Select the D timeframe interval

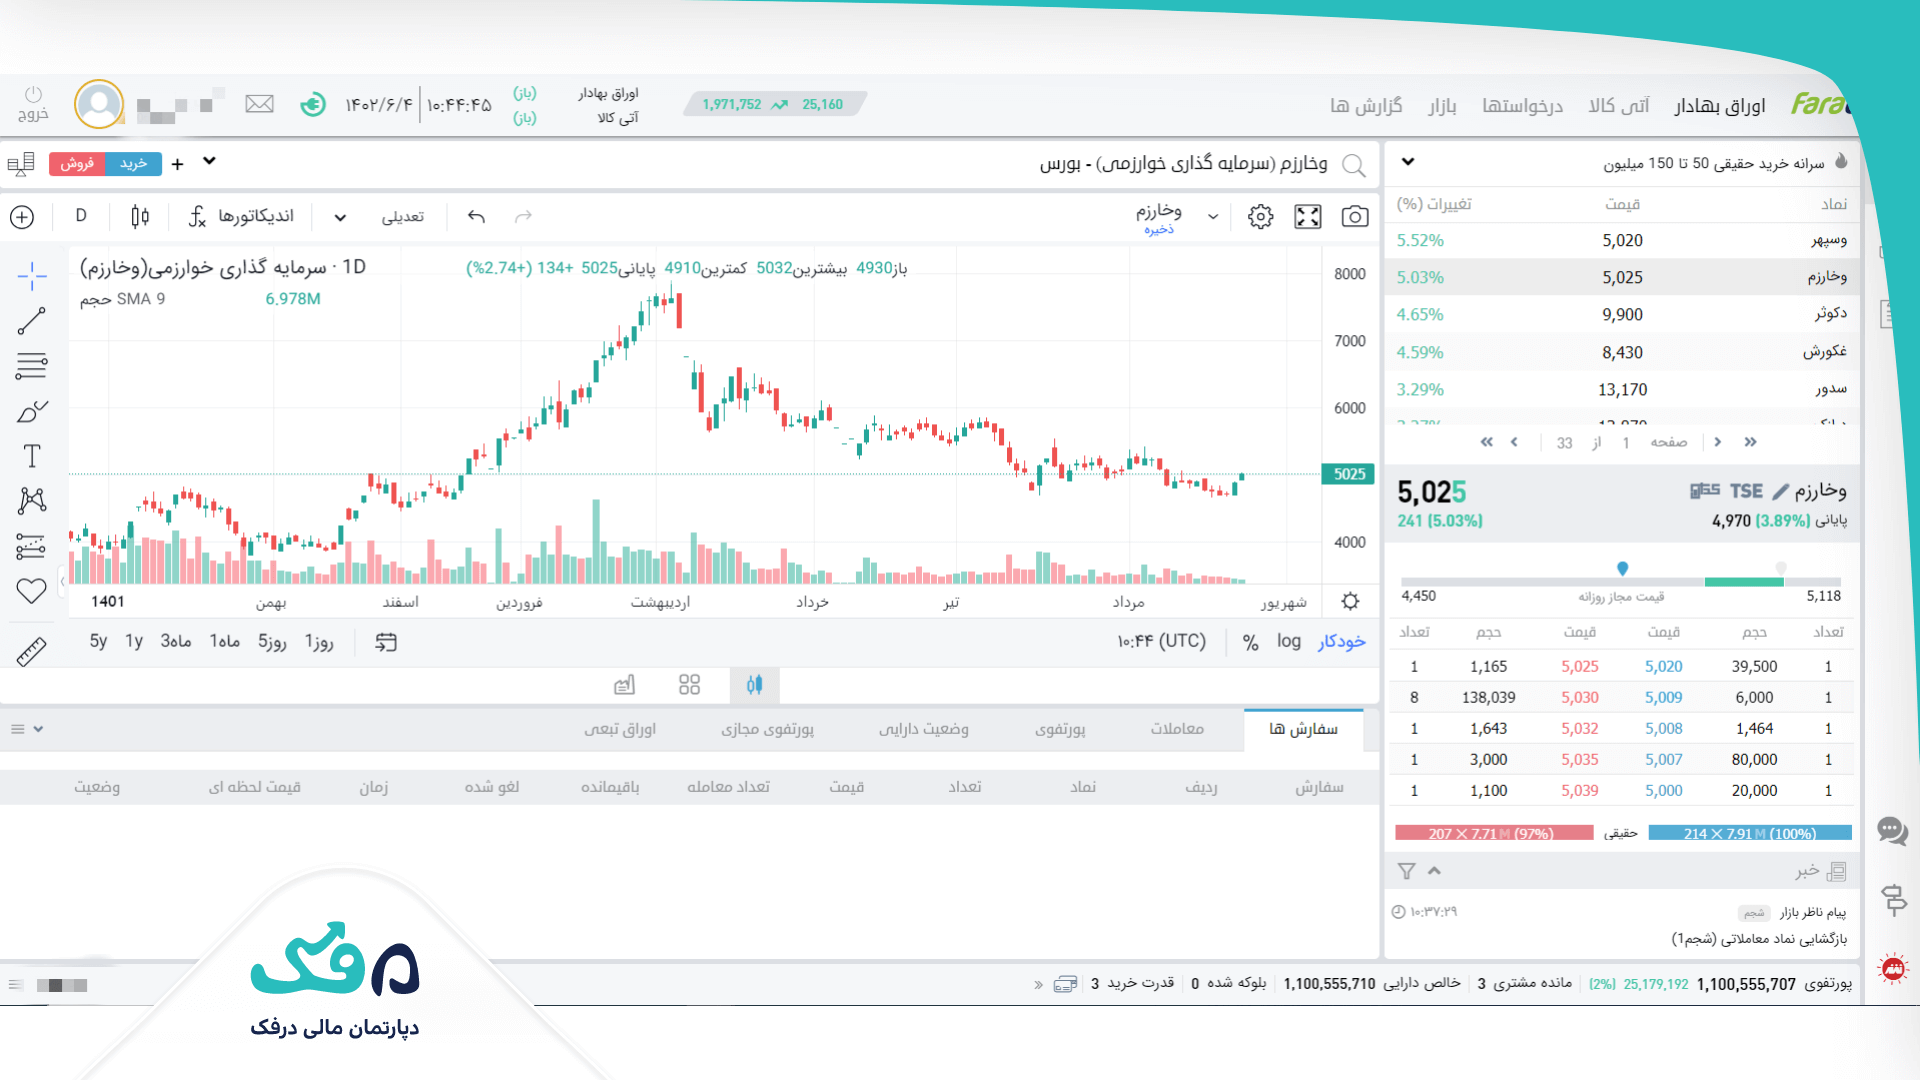pyautogui.click(x=81, y=216)
